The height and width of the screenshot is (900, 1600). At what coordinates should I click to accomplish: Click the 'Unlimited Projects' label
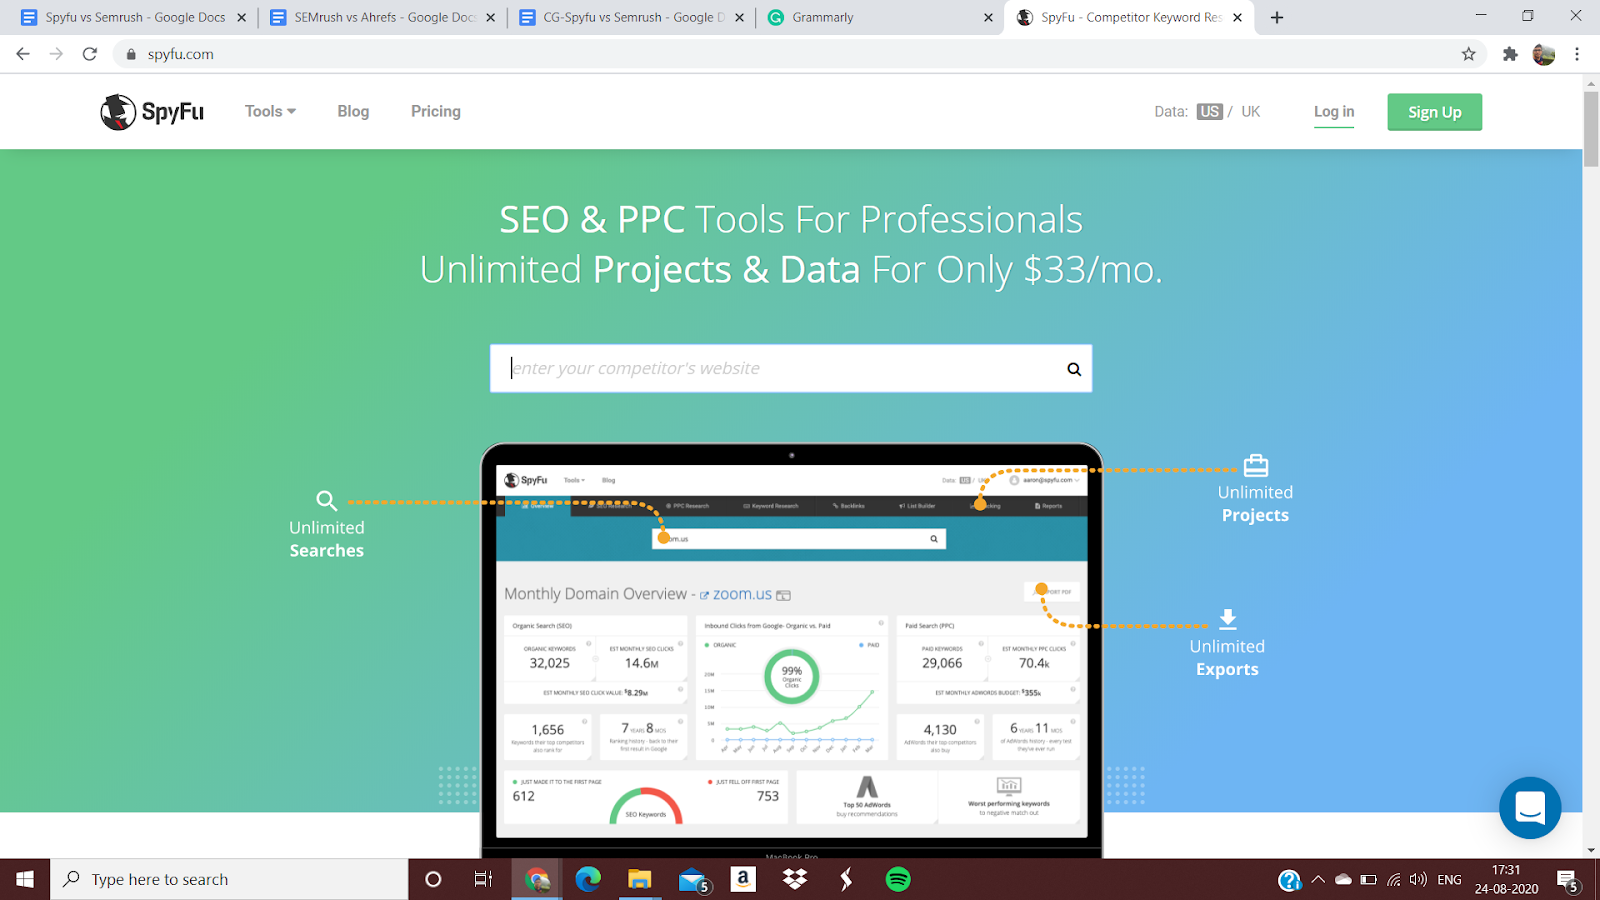coord(1255,504)
